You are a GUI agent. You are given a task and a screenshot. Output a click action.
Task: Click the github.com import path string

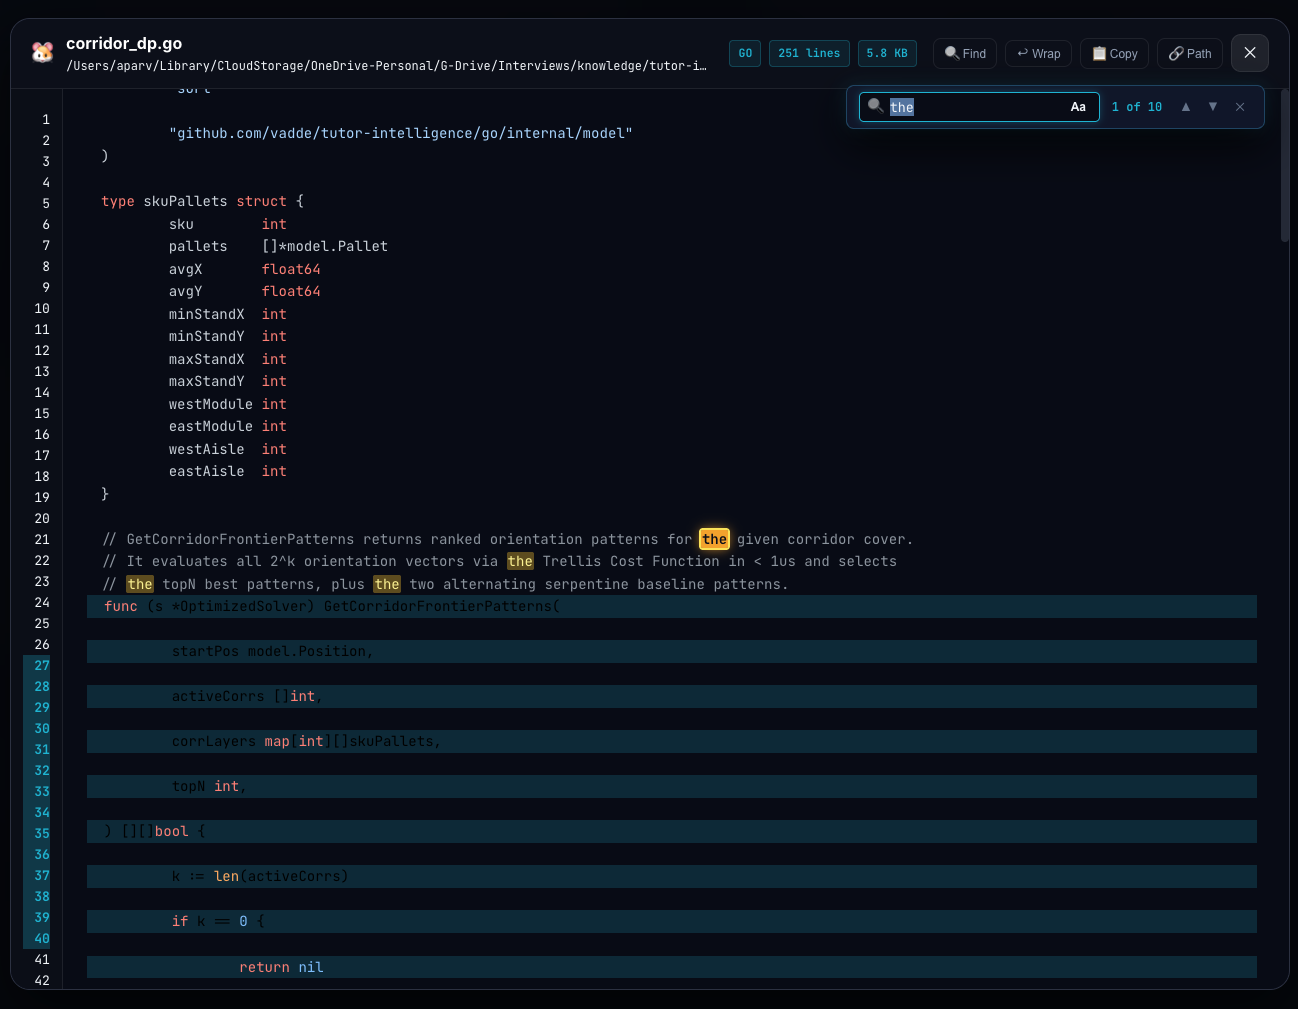tap(401, 133)
